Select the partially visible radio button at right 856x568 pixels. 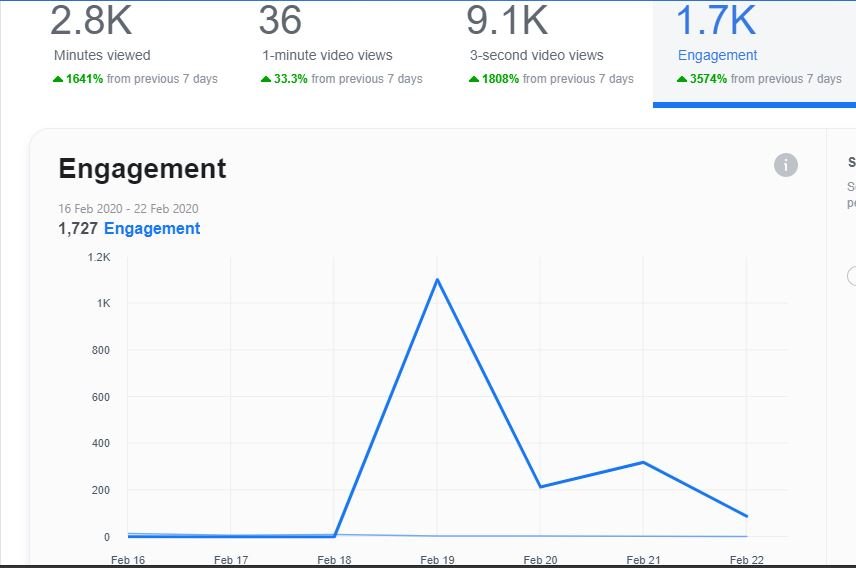click(852, 276)
